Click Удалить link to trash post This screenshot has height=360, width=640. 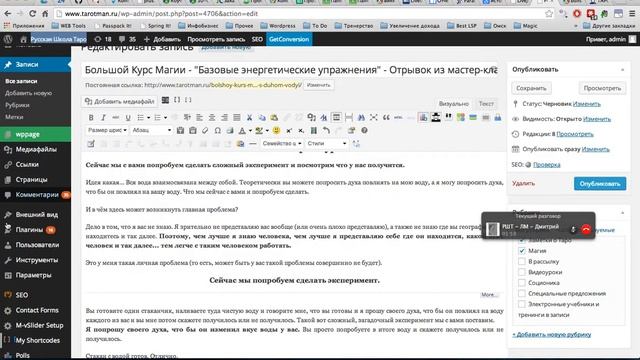523,184
